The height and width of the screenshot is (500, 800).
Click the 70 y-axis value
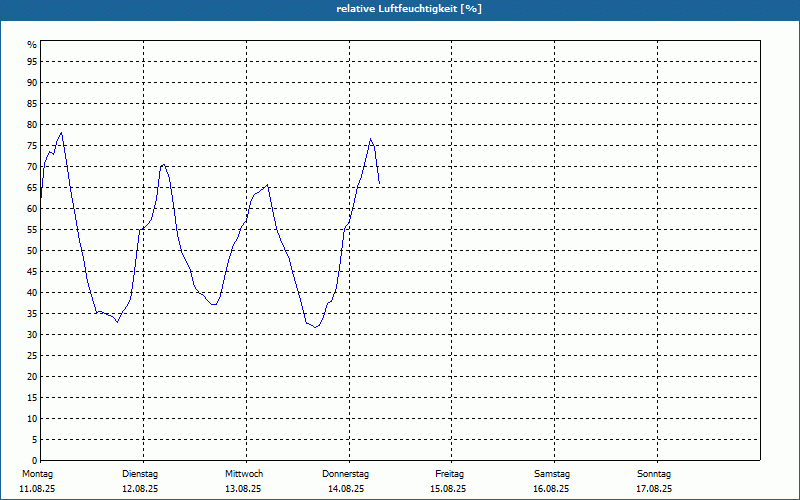(32, 167)
